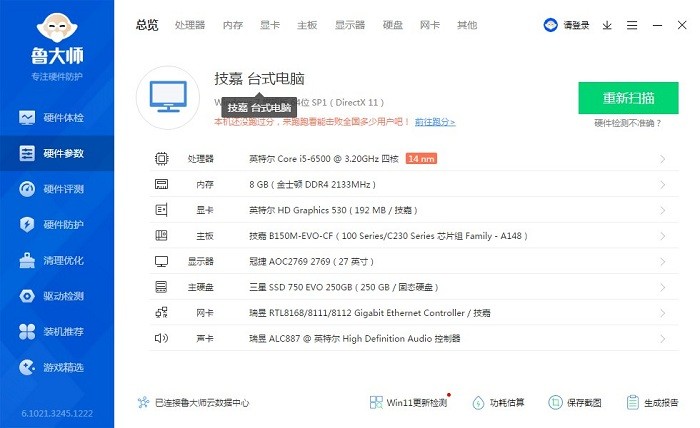Open the hamburger main menu icon

pyautogui.click(x=631, y=26)
